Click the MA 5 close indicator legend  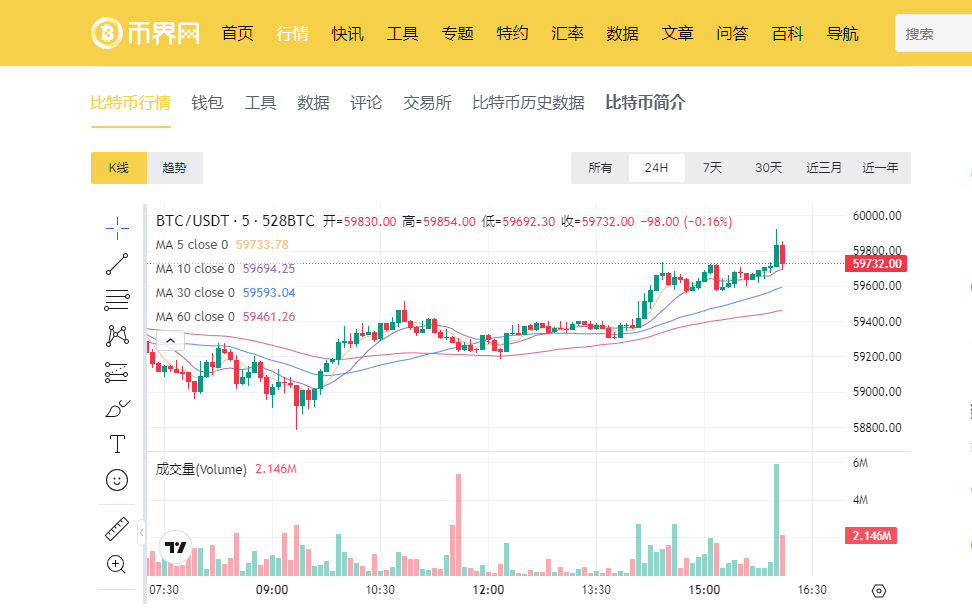click(192, 245)
